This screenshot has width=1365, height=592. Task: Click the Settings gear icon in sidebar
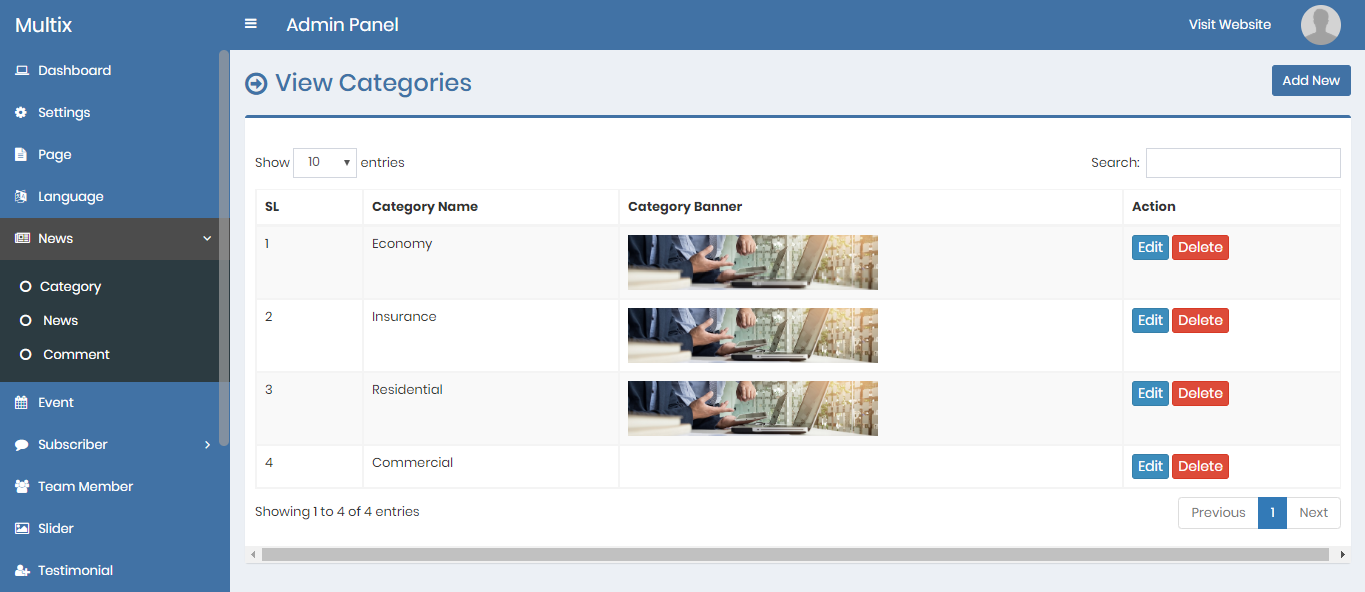(21, 113)
